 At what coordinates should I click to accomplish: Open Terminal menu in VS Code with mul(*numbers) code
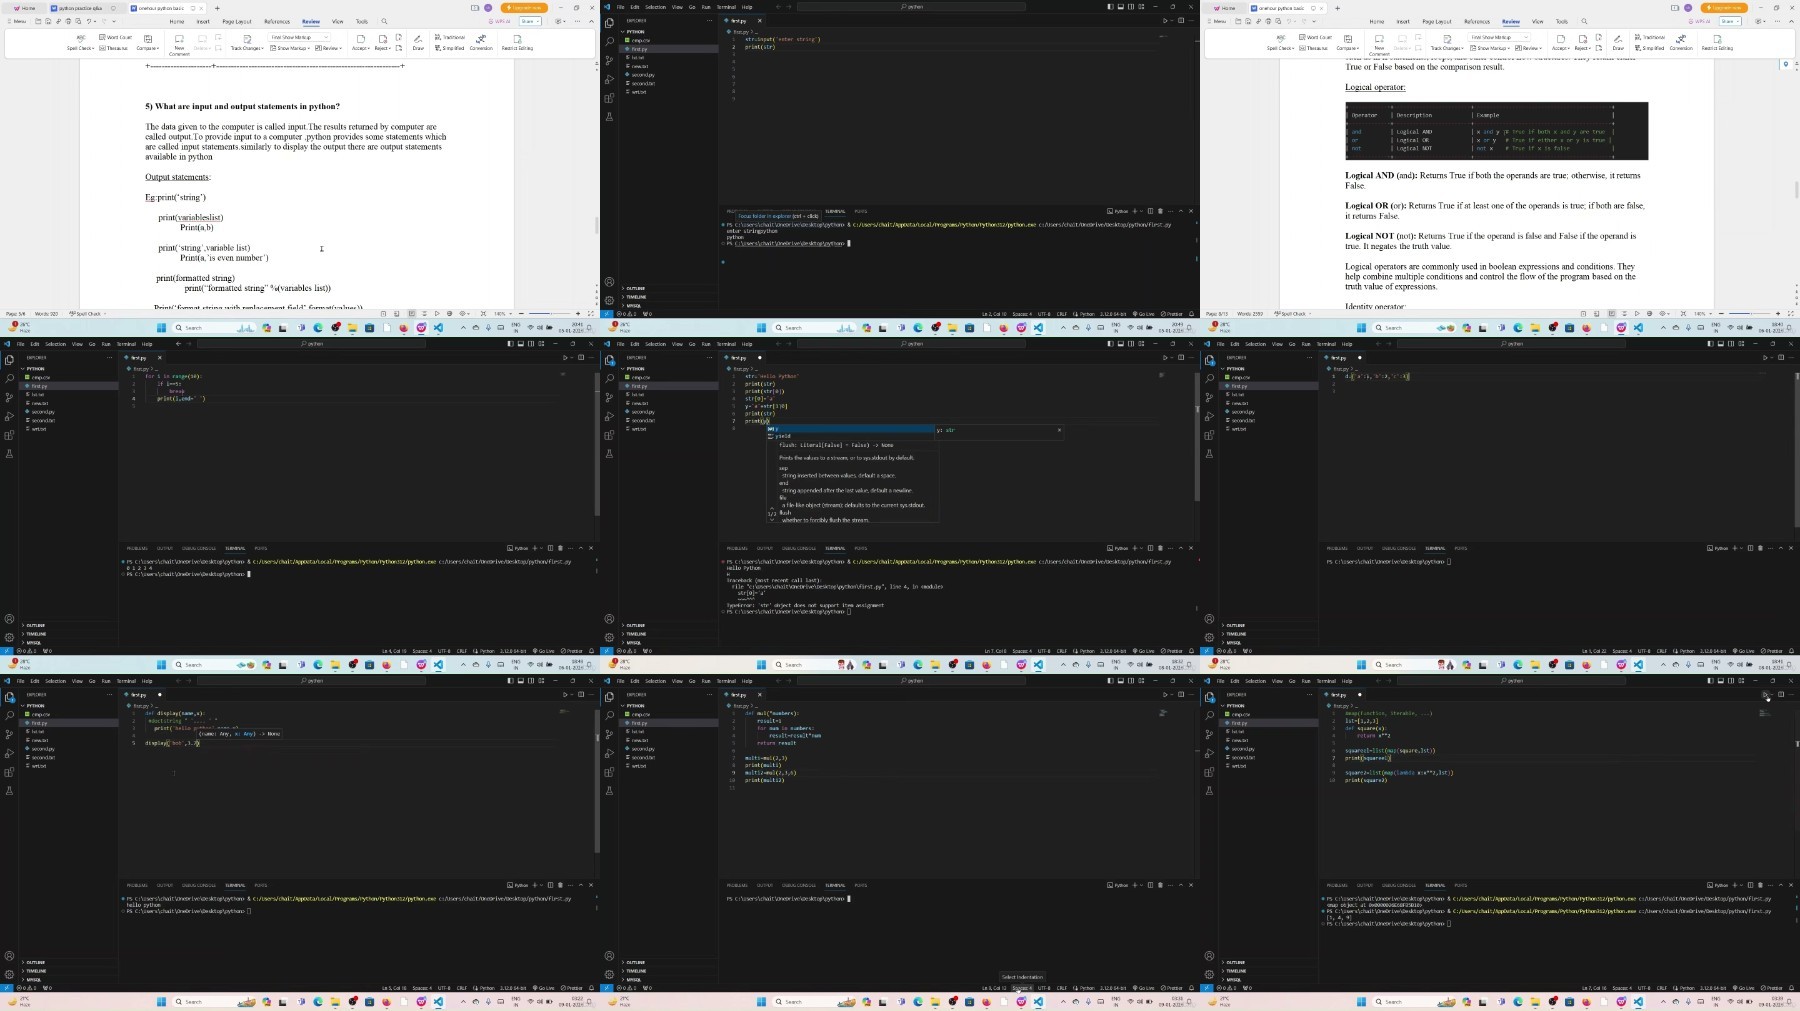[725, 681]
